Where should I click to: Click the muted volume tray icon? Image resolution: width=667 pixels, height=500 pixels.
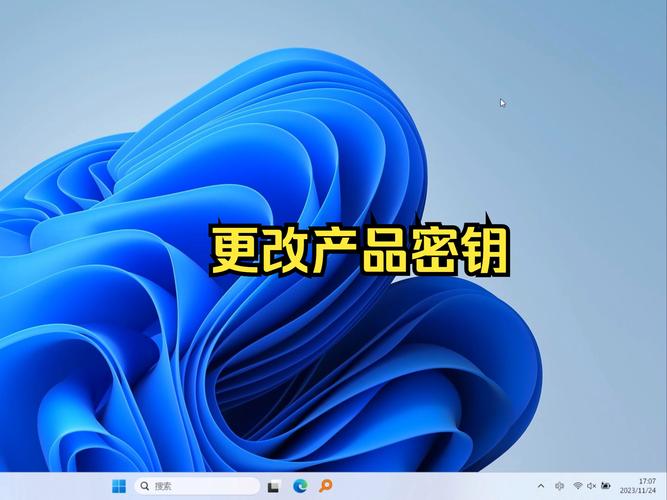tap(591, 486)
